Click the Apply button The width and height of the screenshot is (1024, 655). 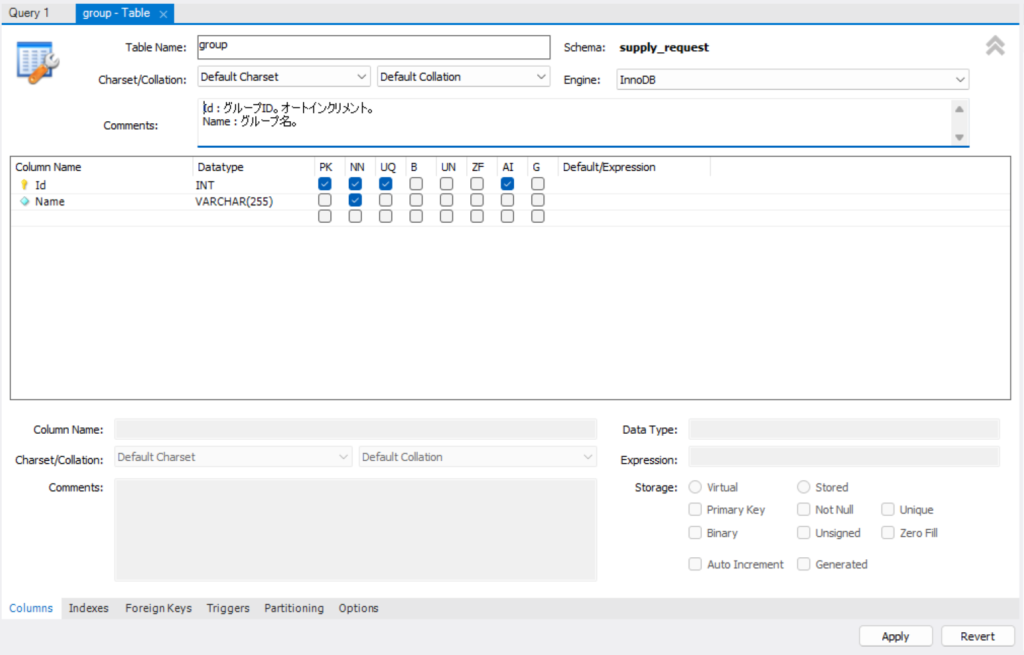(x=895, y=636)
